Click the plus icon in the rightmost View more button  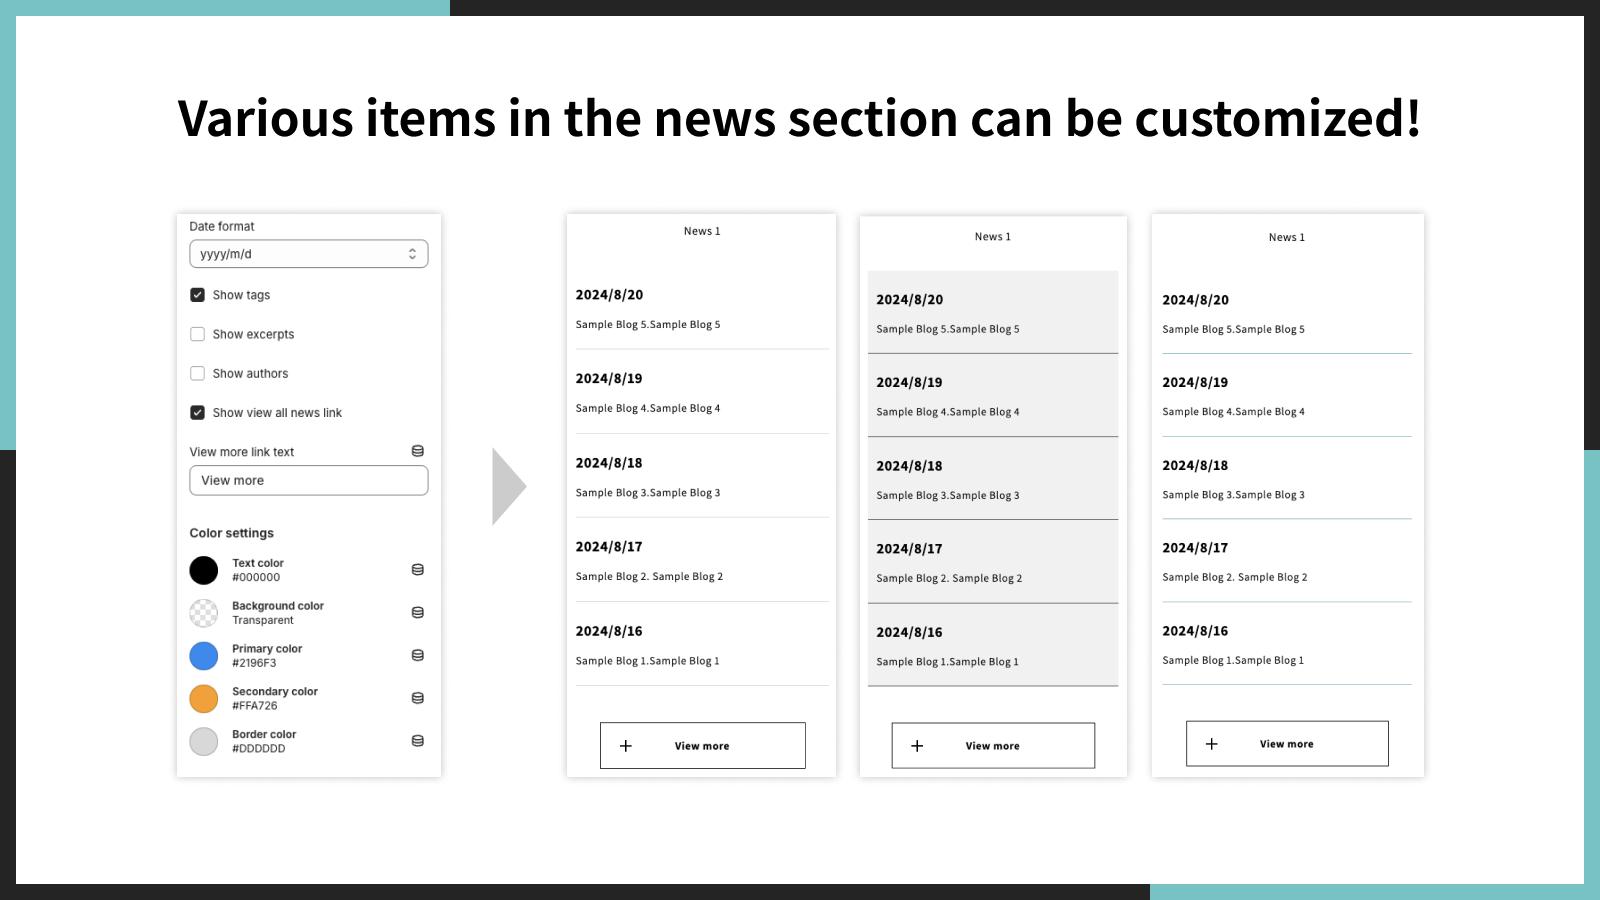[x=1212, y=743]
